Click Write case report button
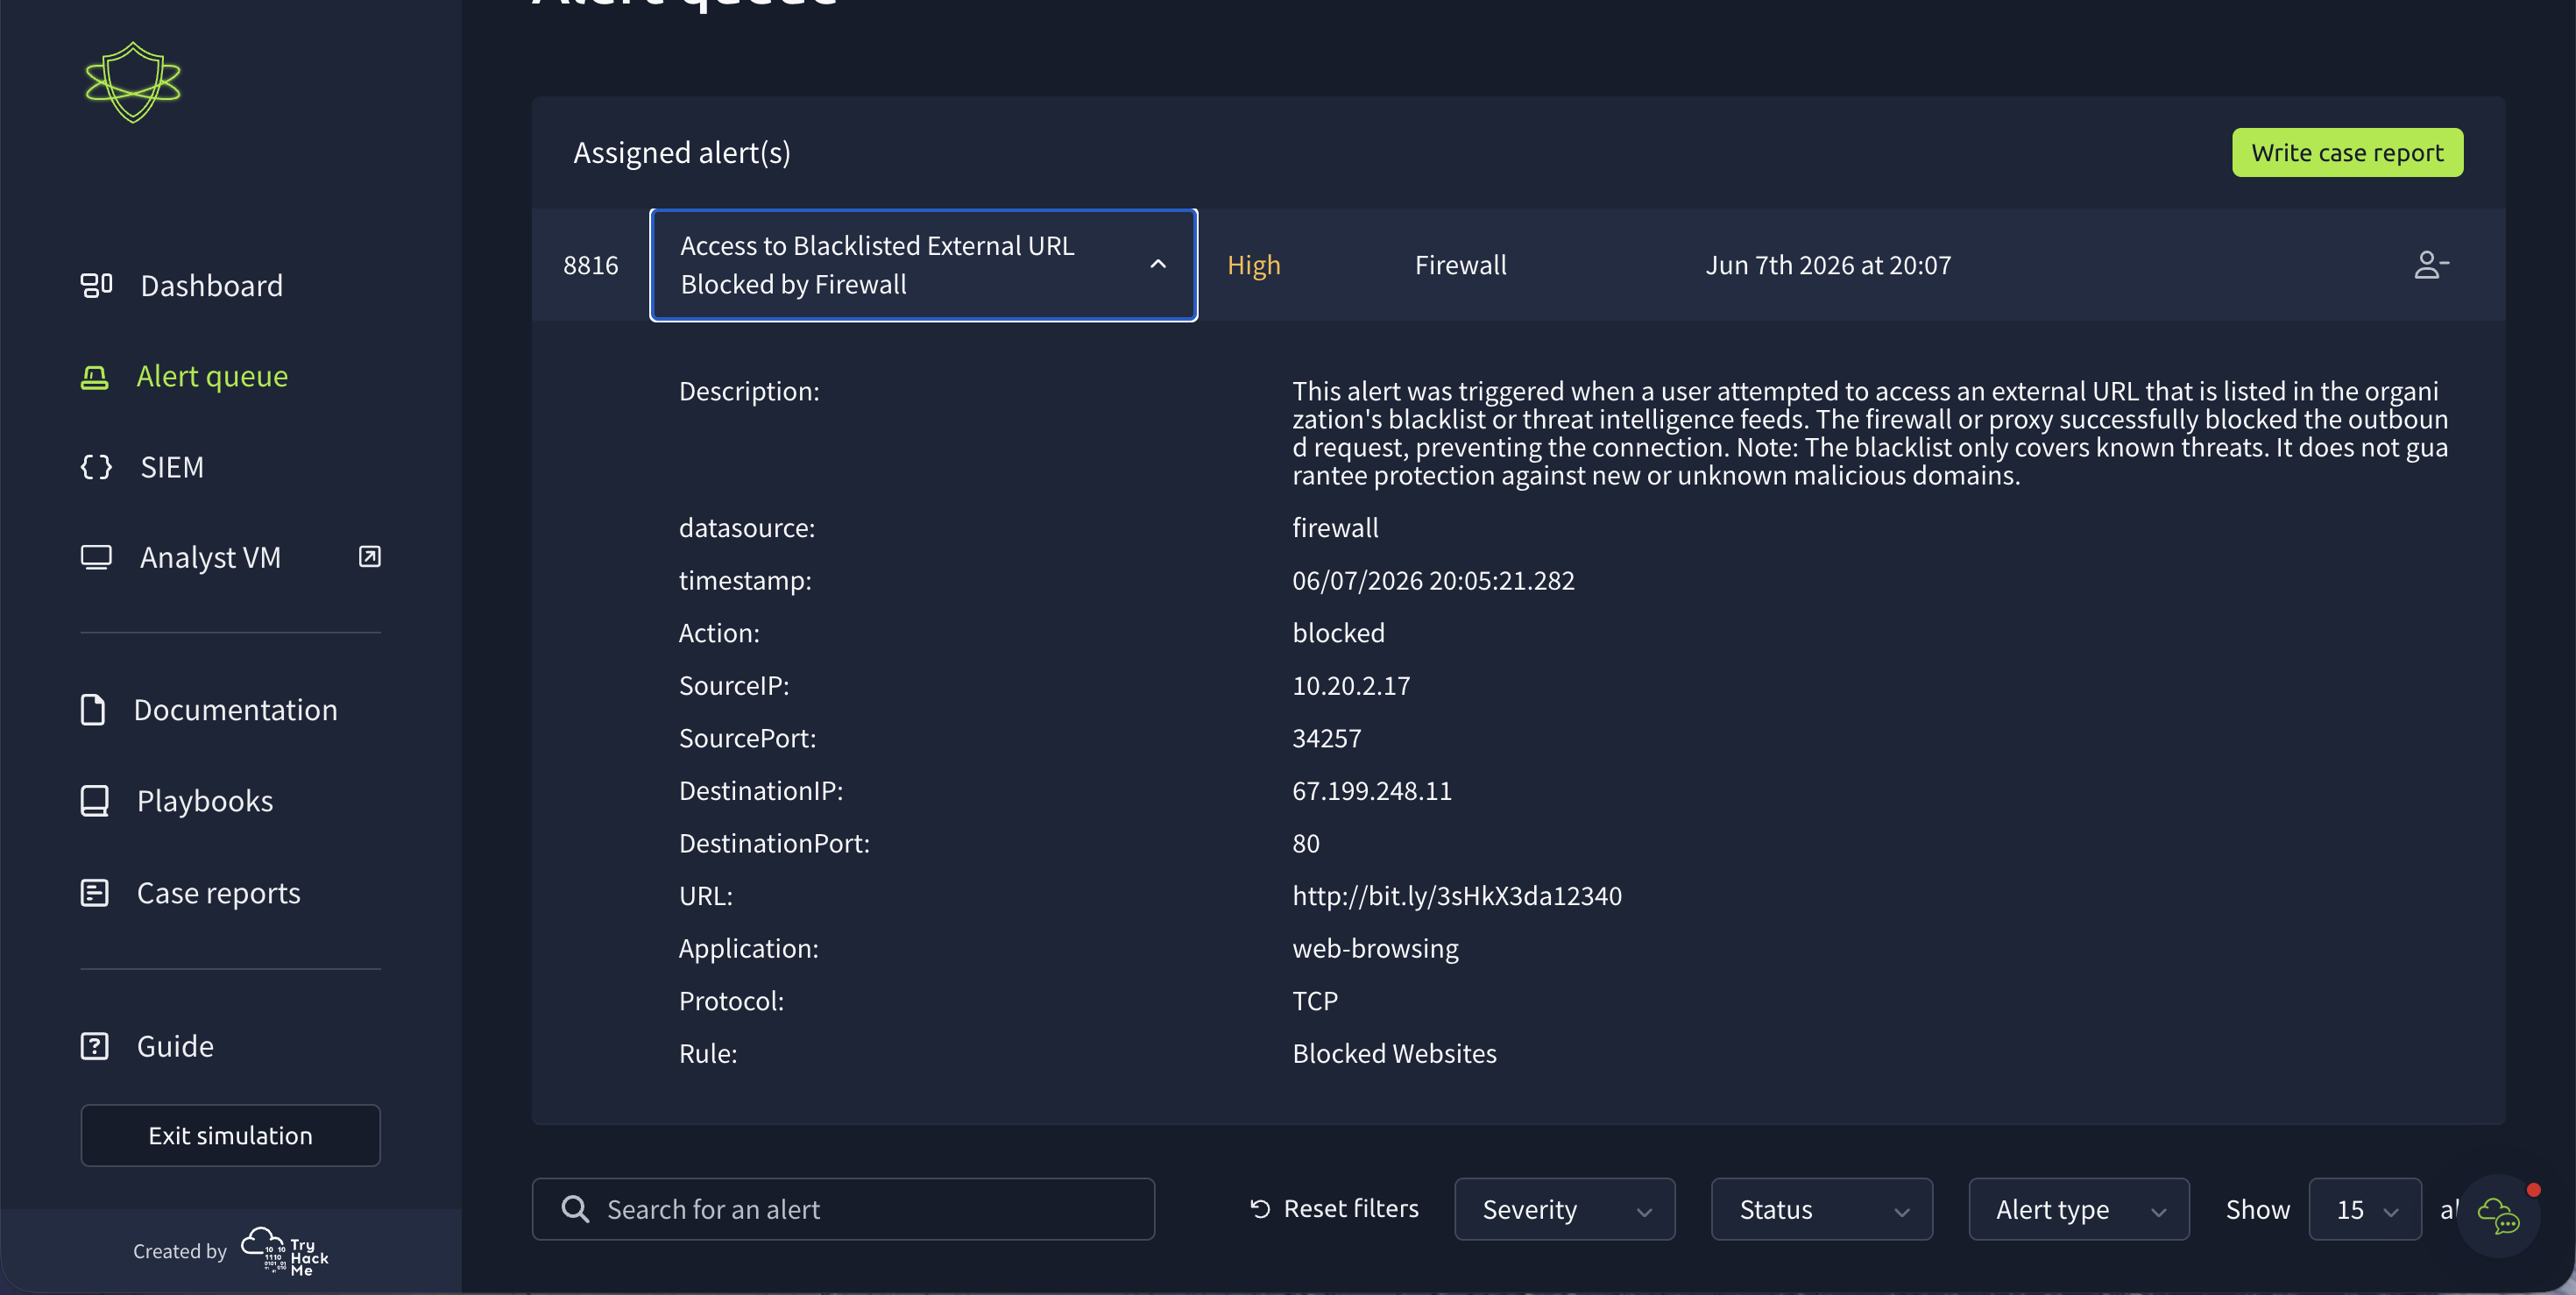This screenshot has height=1295, width=2576. point(2347,152)
